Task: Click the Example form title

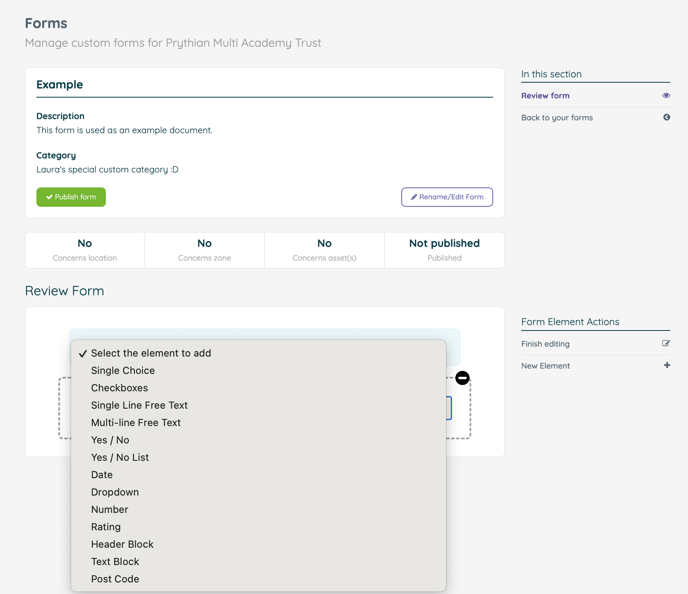Action: pyautogui.click(x=60, y=84)
